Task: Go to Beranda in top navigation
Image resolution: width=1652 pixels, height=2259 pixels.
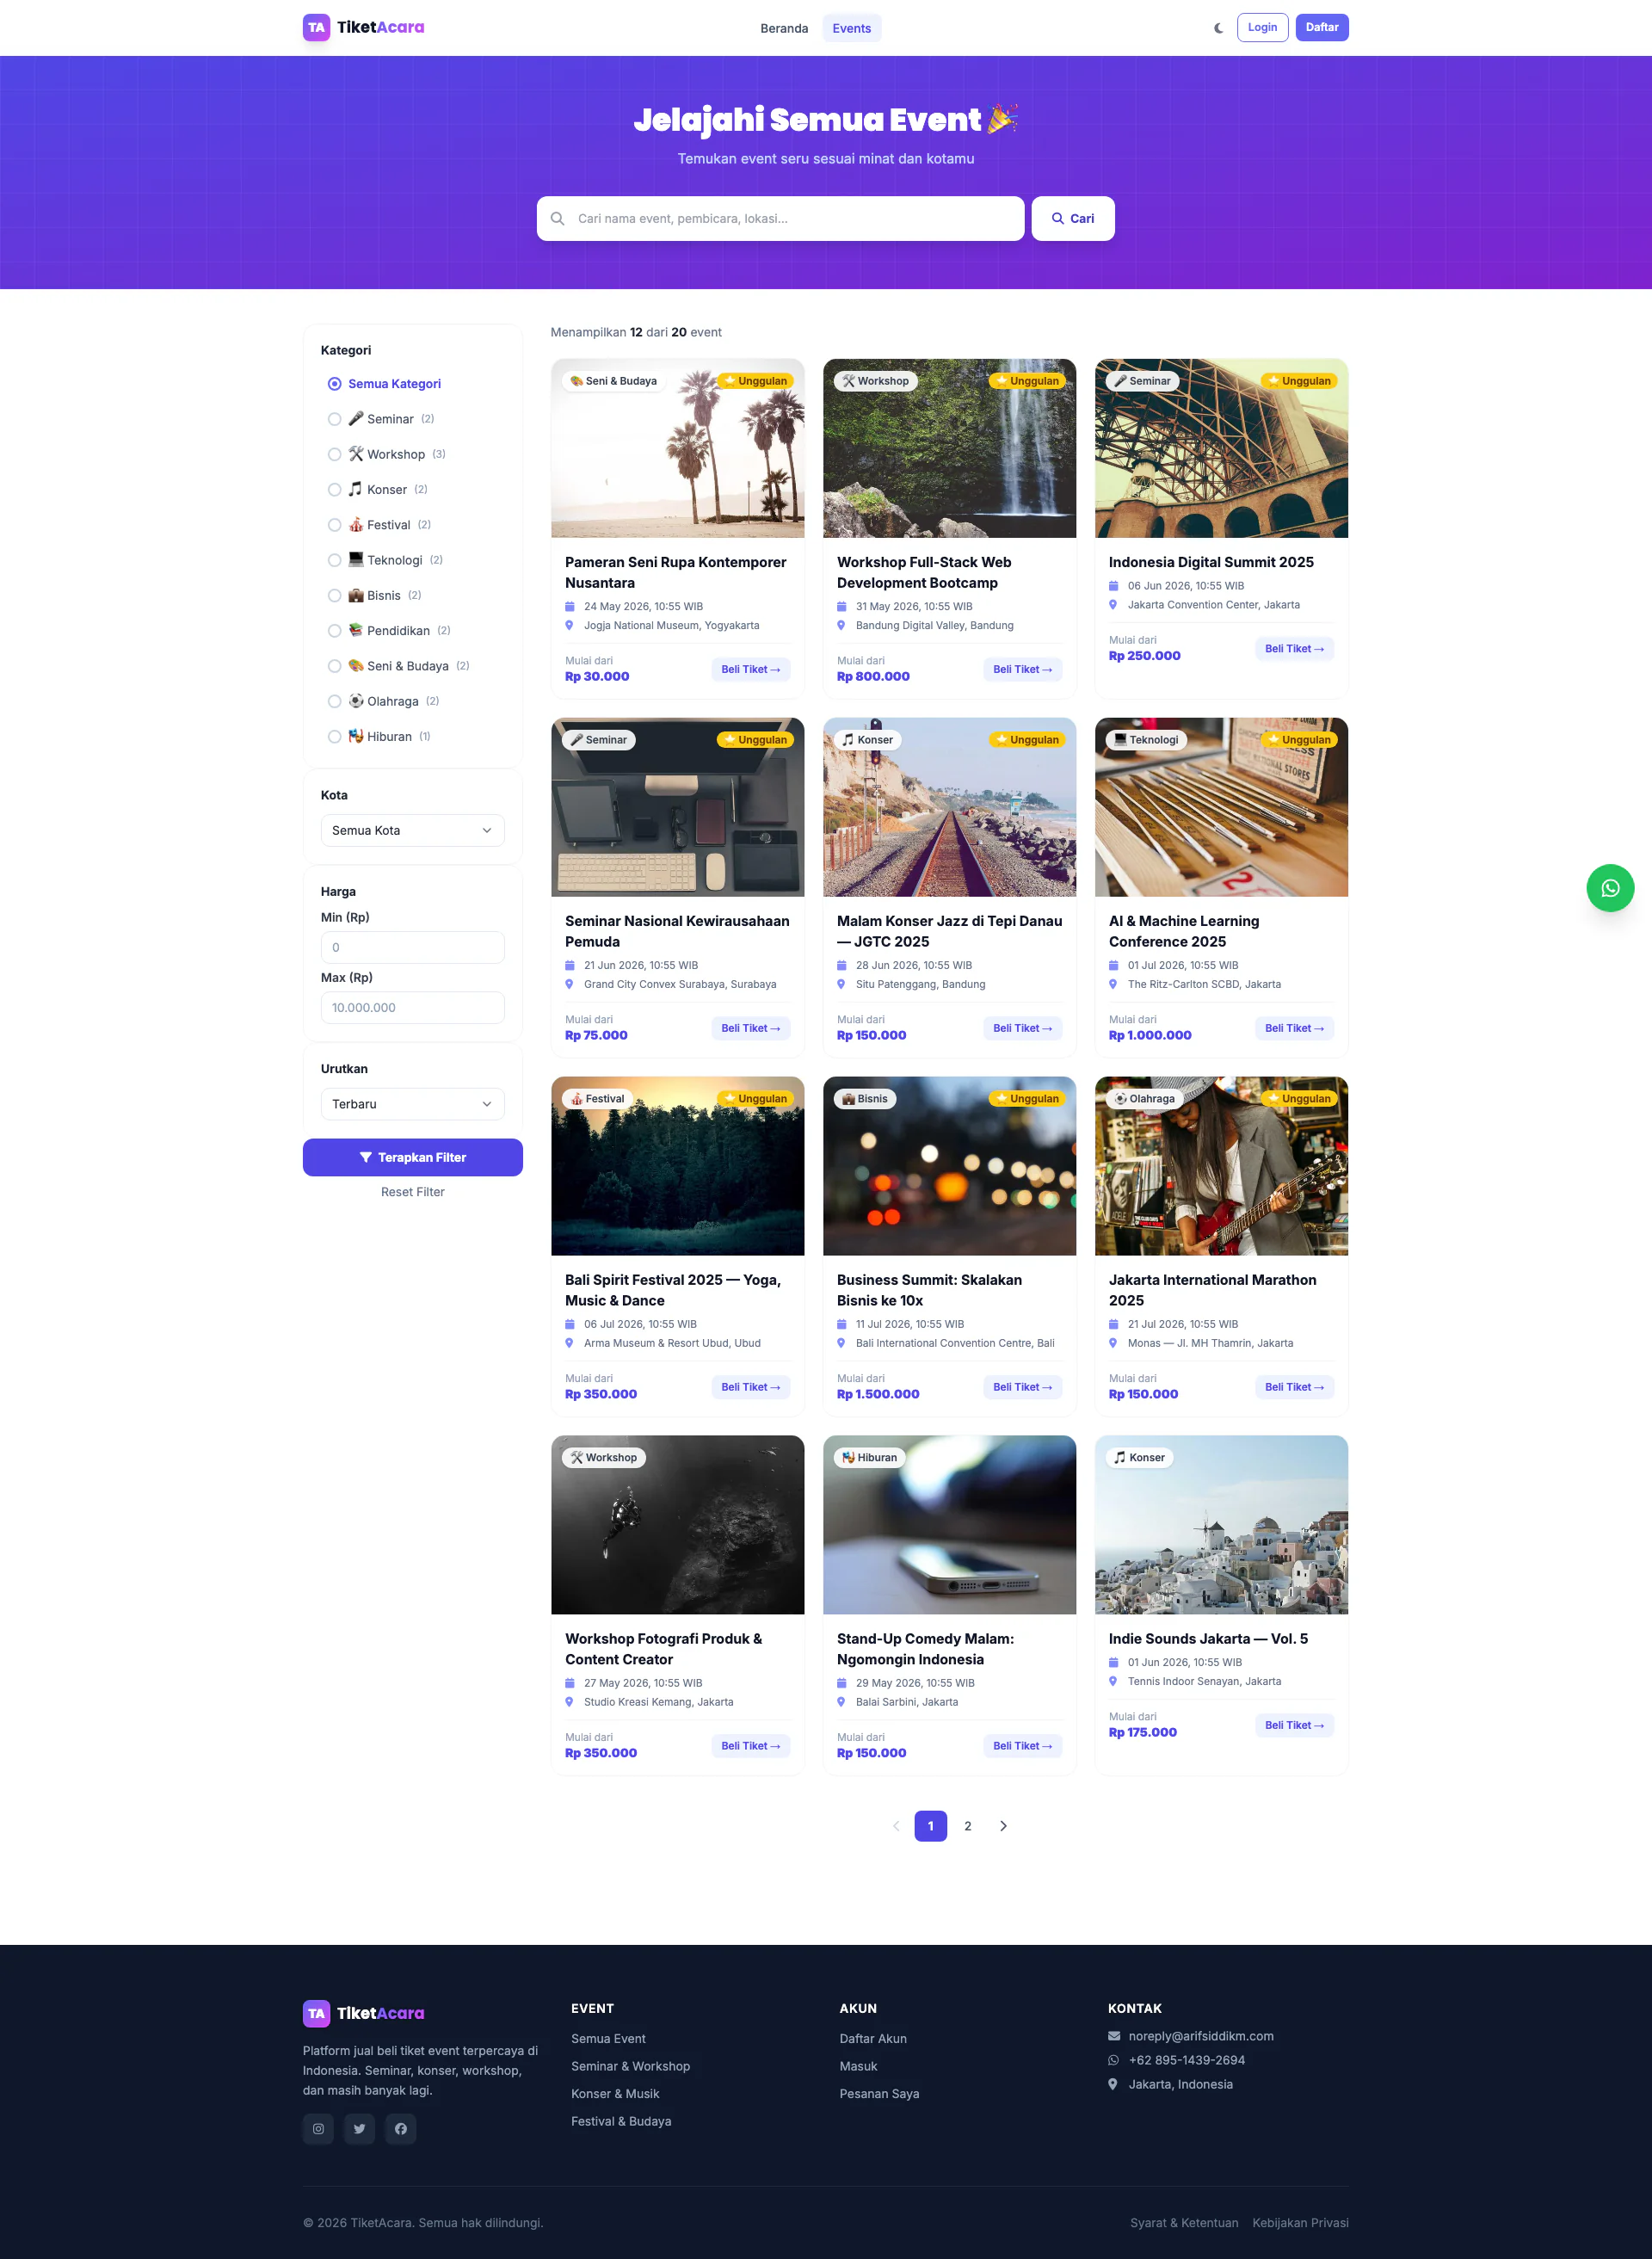Action: pyautogui.click(x=784, y=28)
